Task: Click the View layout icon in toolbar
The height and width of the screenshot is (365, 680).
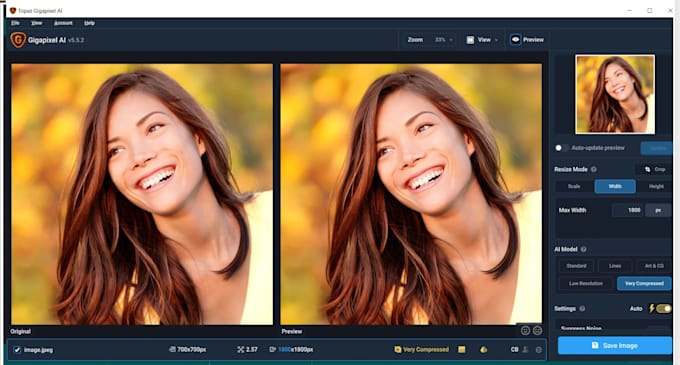Action: [x=470, y=40]
